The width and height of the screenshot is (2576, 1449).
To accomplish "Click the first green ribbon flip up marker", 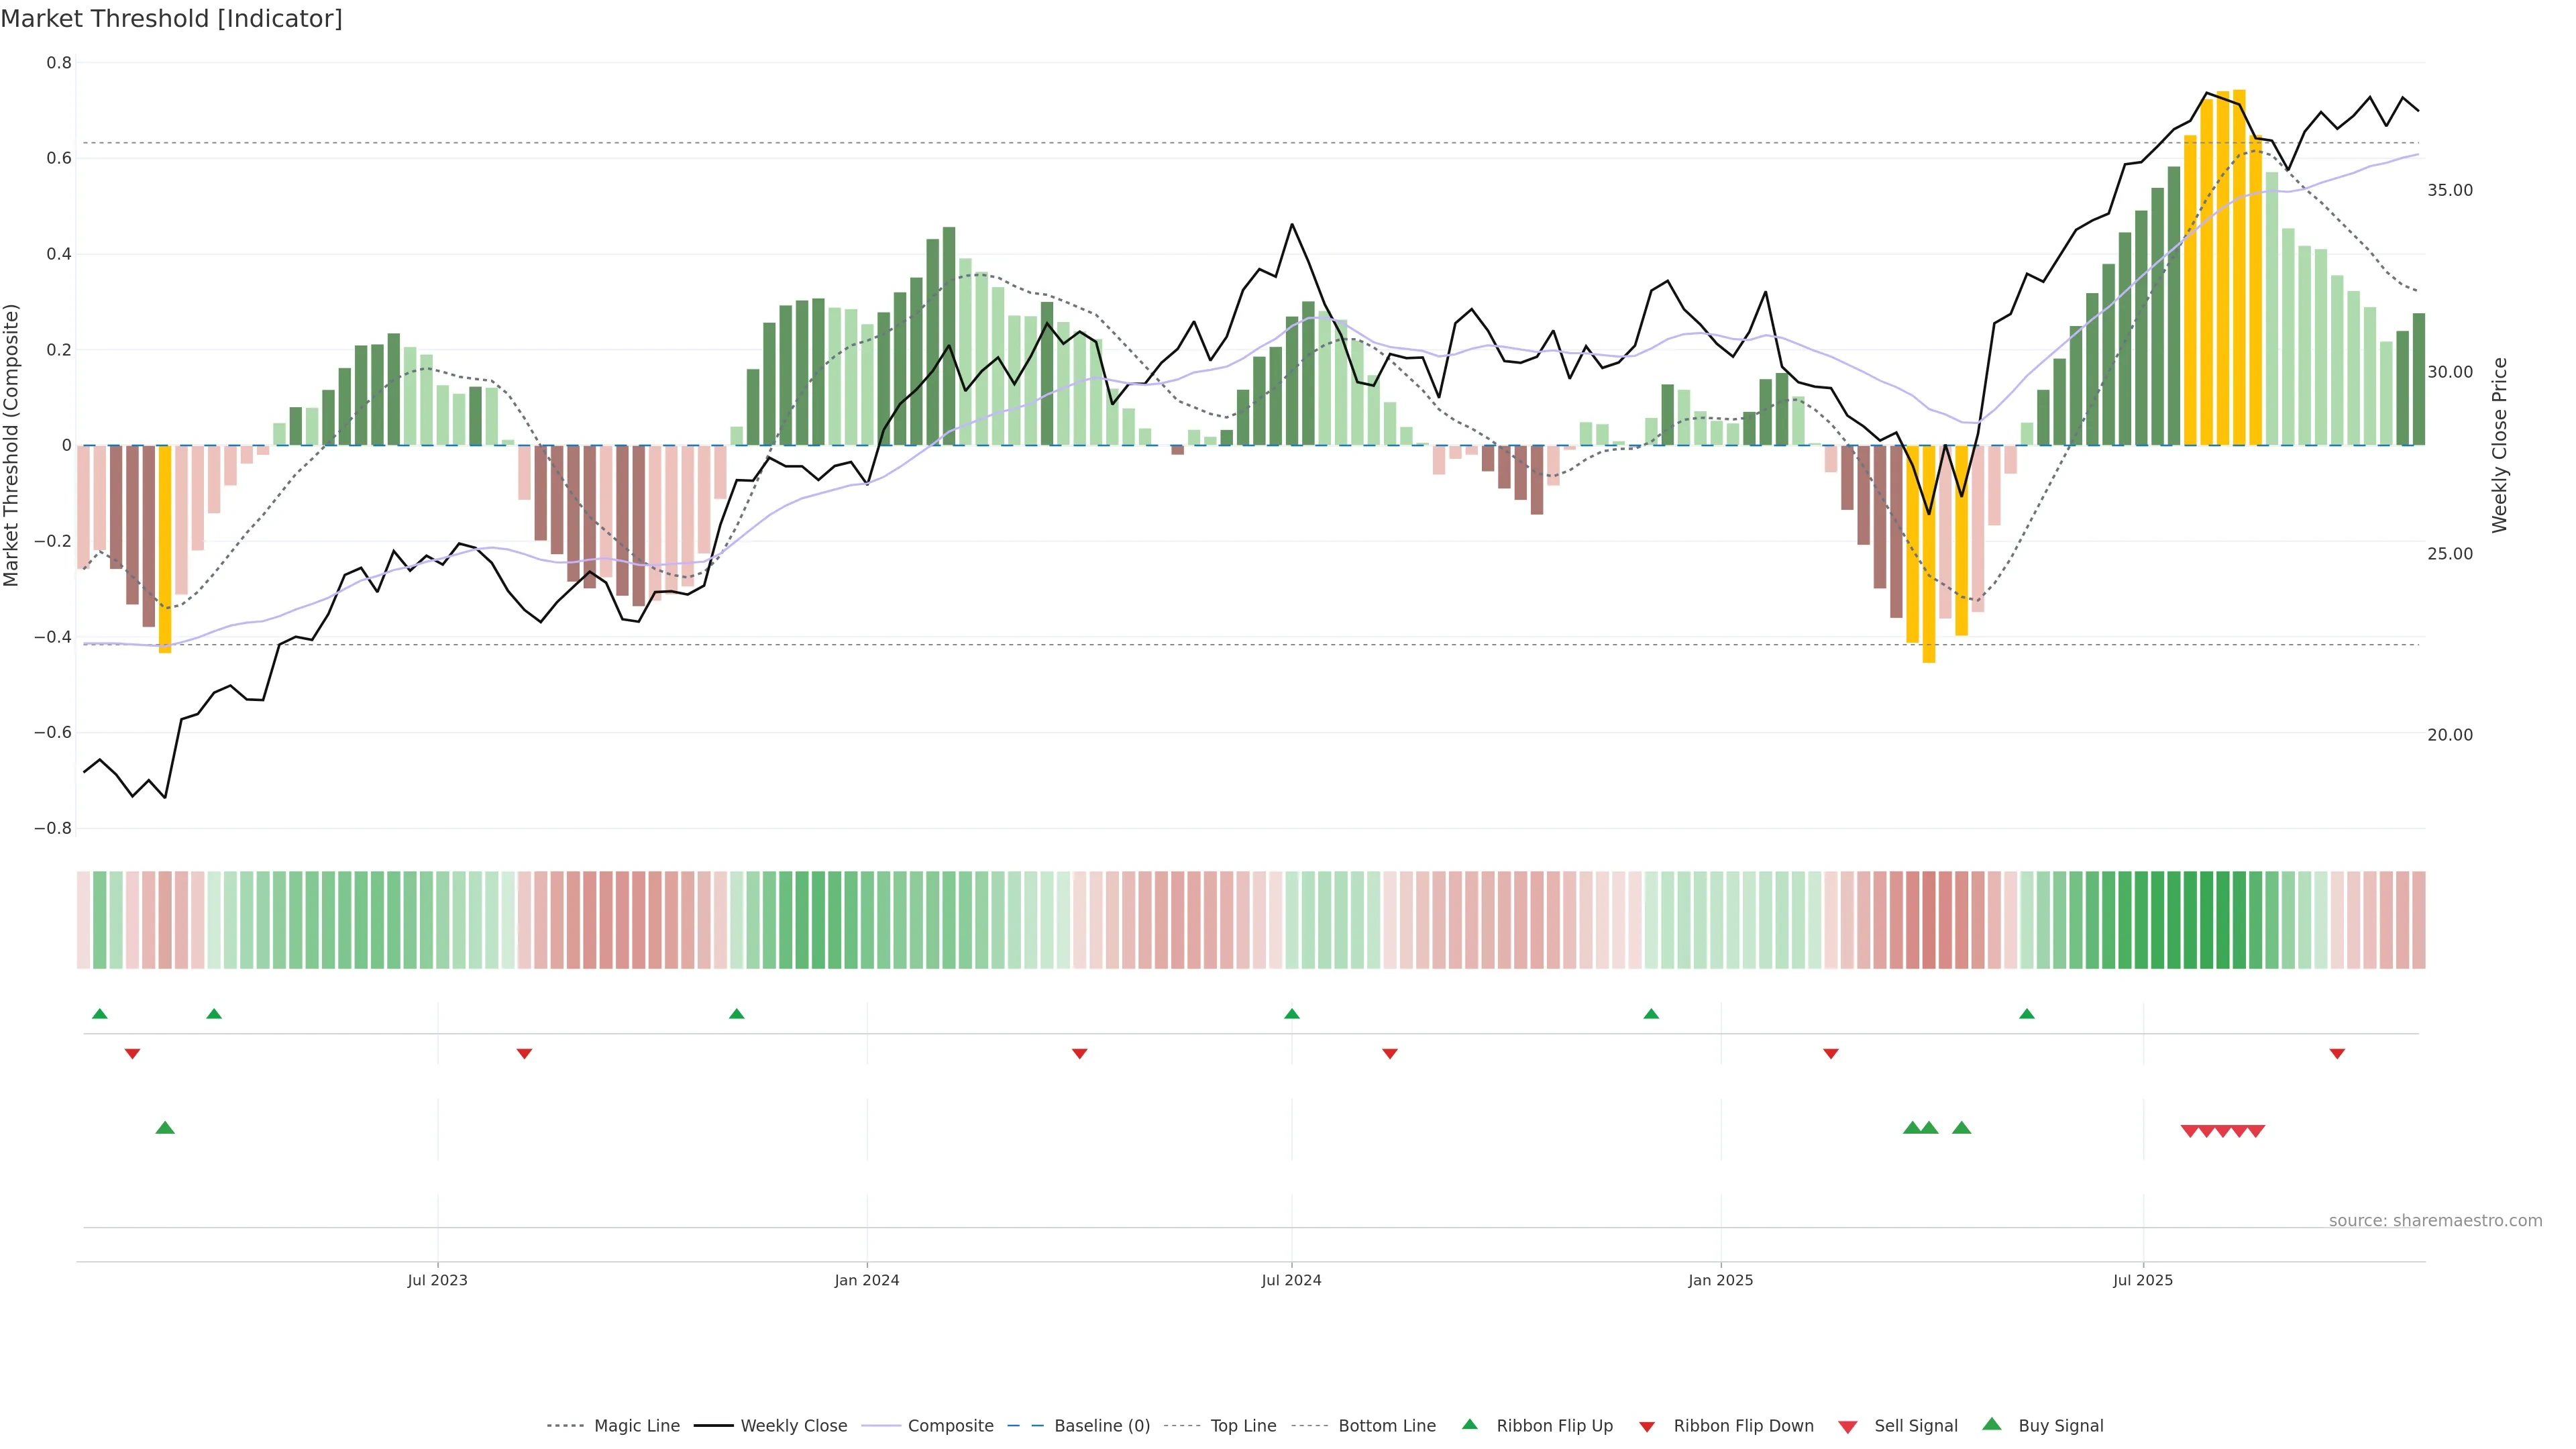I will 100,1014.
